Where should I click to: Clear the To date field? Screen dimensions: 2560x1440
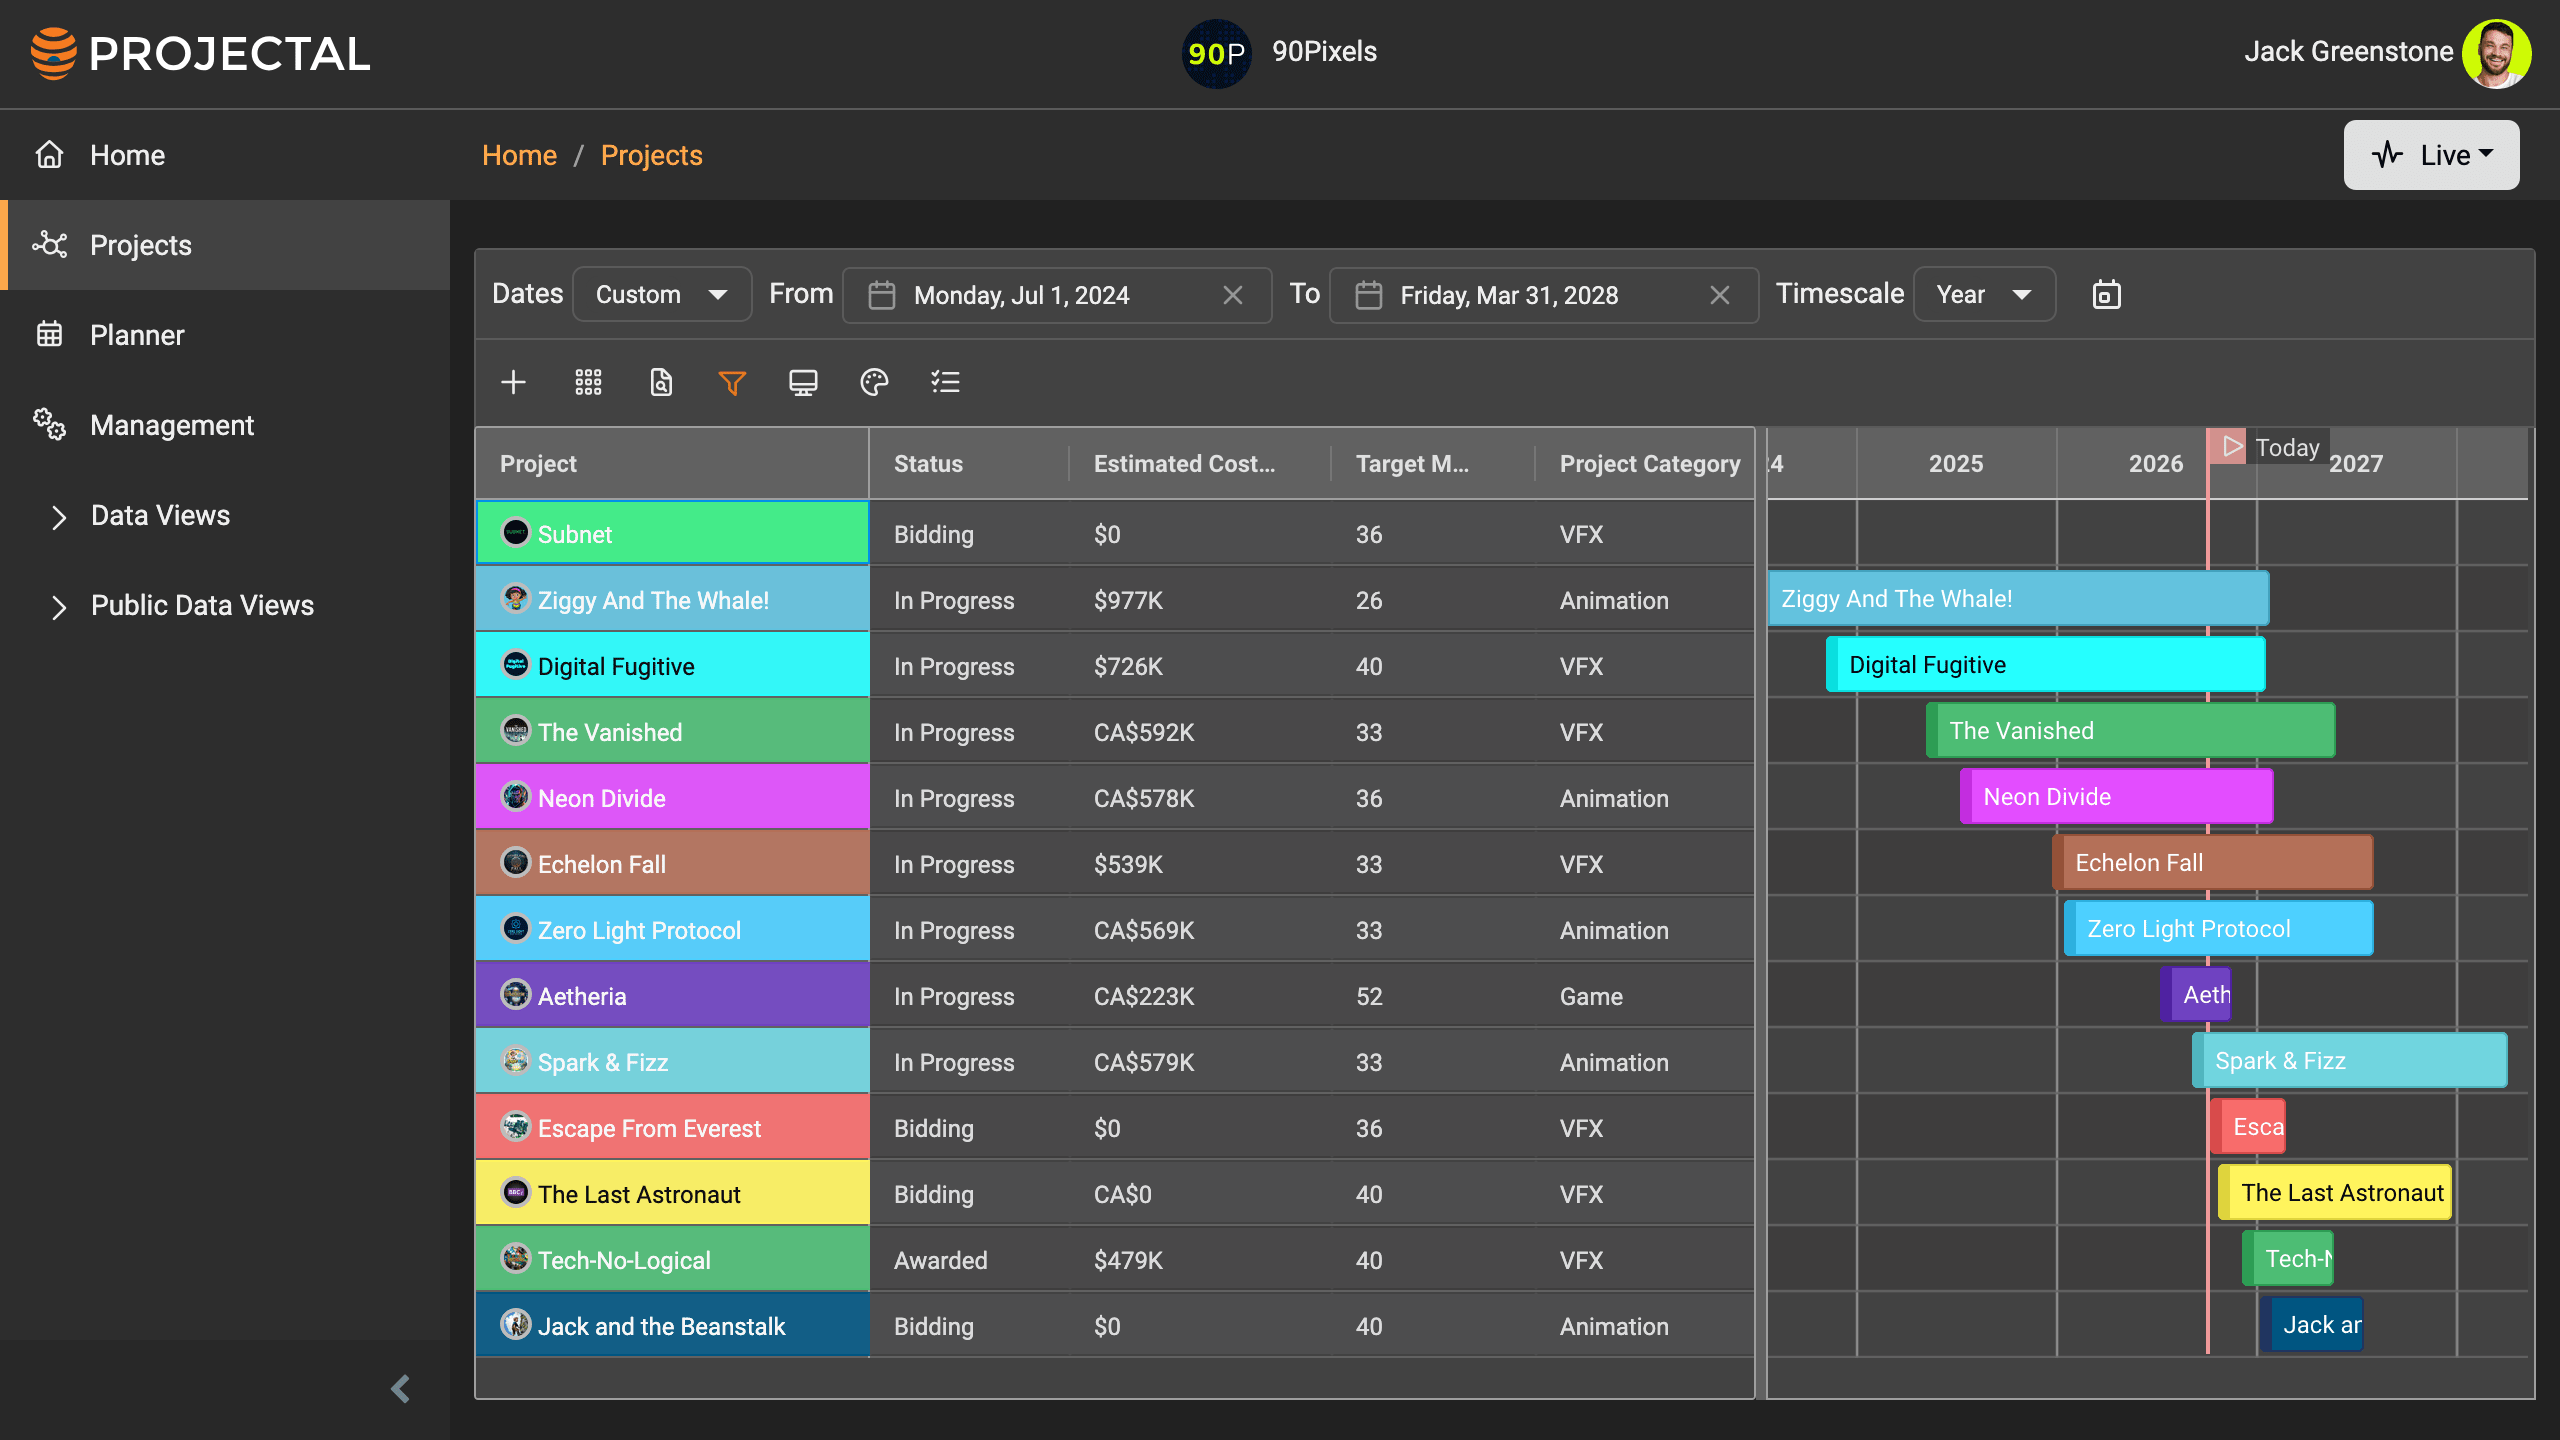1720,295
